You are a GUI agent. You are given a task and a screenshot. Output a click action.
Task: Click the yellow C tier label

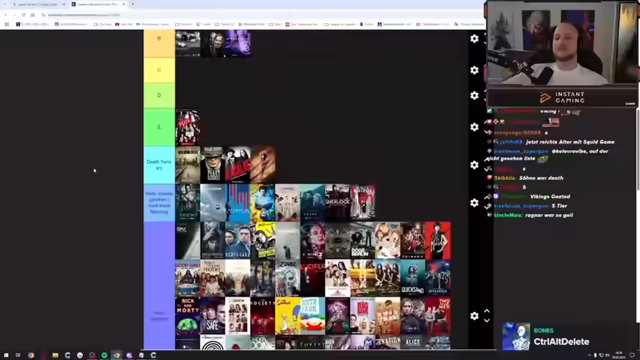click(x=159, y=70)
